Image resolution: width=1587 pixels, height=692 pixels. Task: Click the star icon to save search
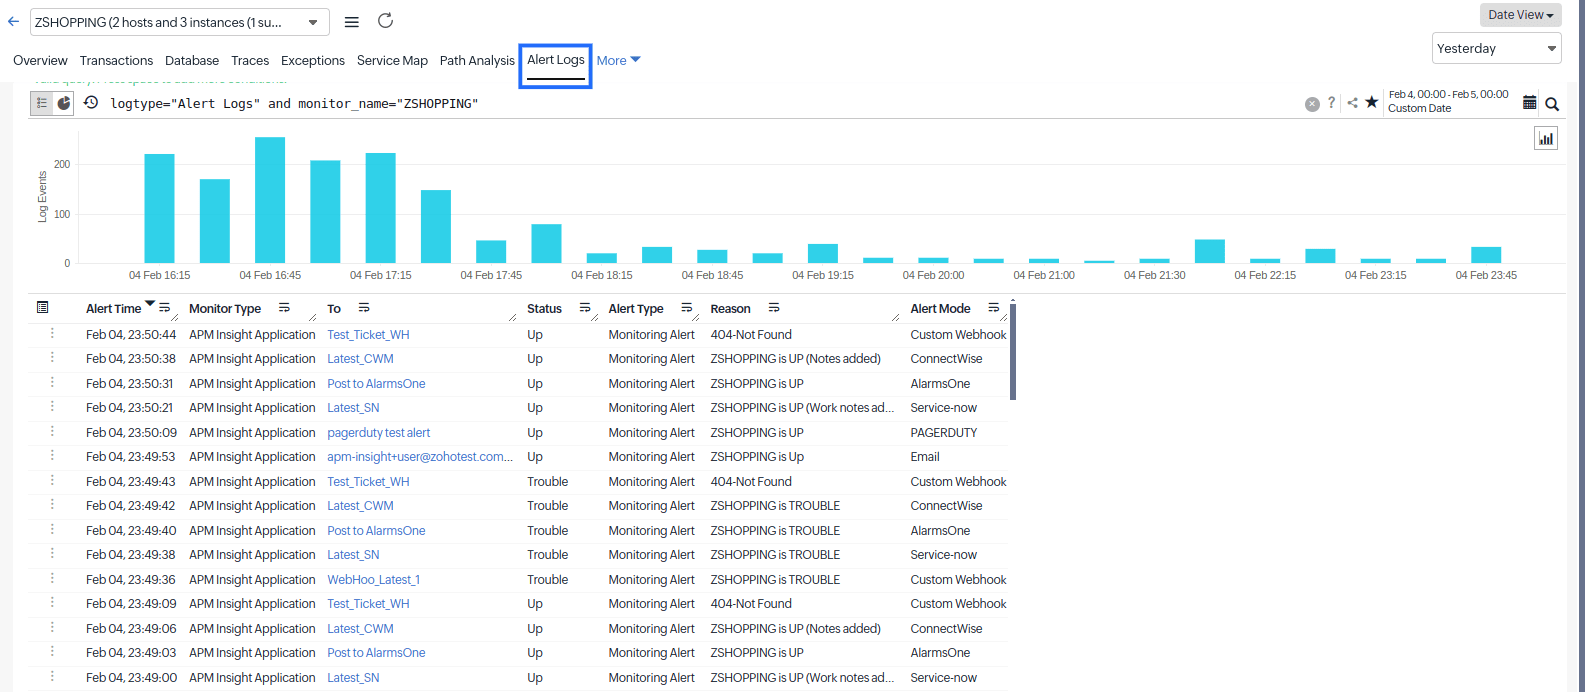pyautogui.click(x=1371, y=102)
